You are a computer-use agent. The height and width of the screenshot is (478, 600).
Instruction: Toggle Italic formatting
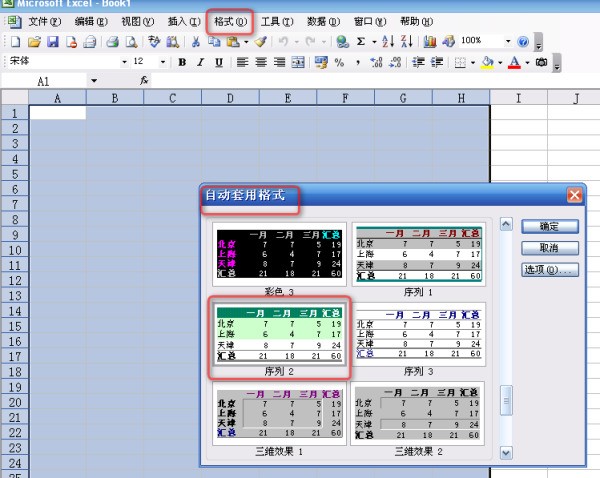tap(201, 62)
